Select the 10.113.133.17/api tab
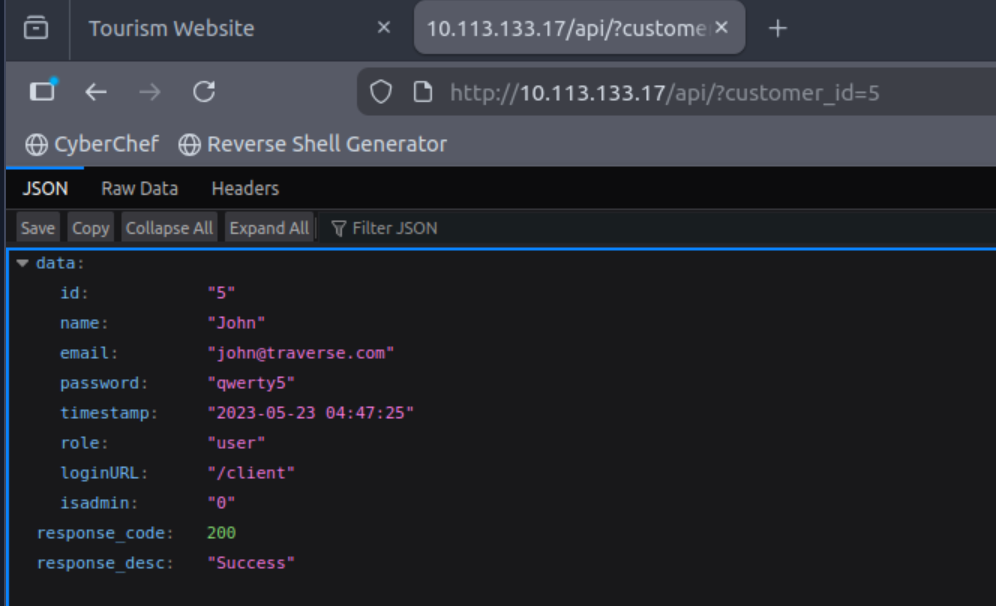996x606 pixels. coord(579,28)
